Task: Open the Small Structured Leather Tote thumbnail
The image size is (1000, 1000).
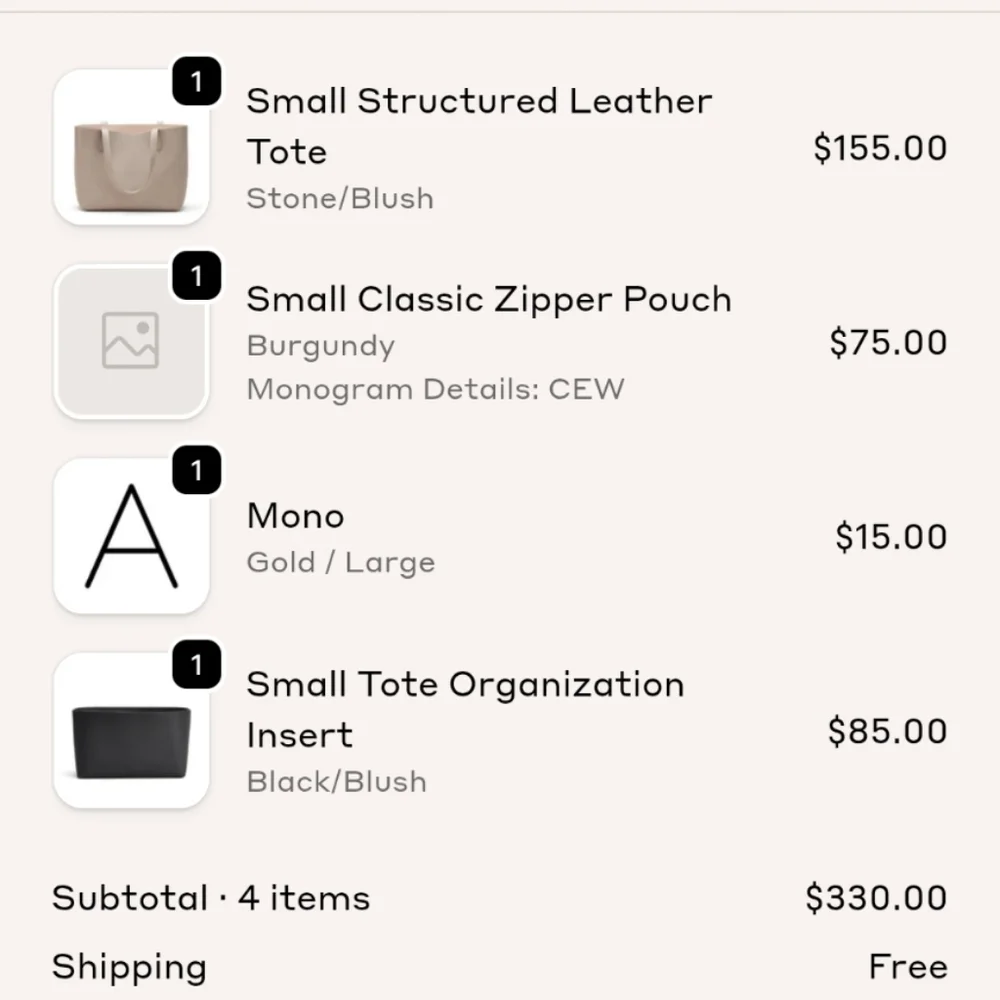Action: (x=133, y=147)
